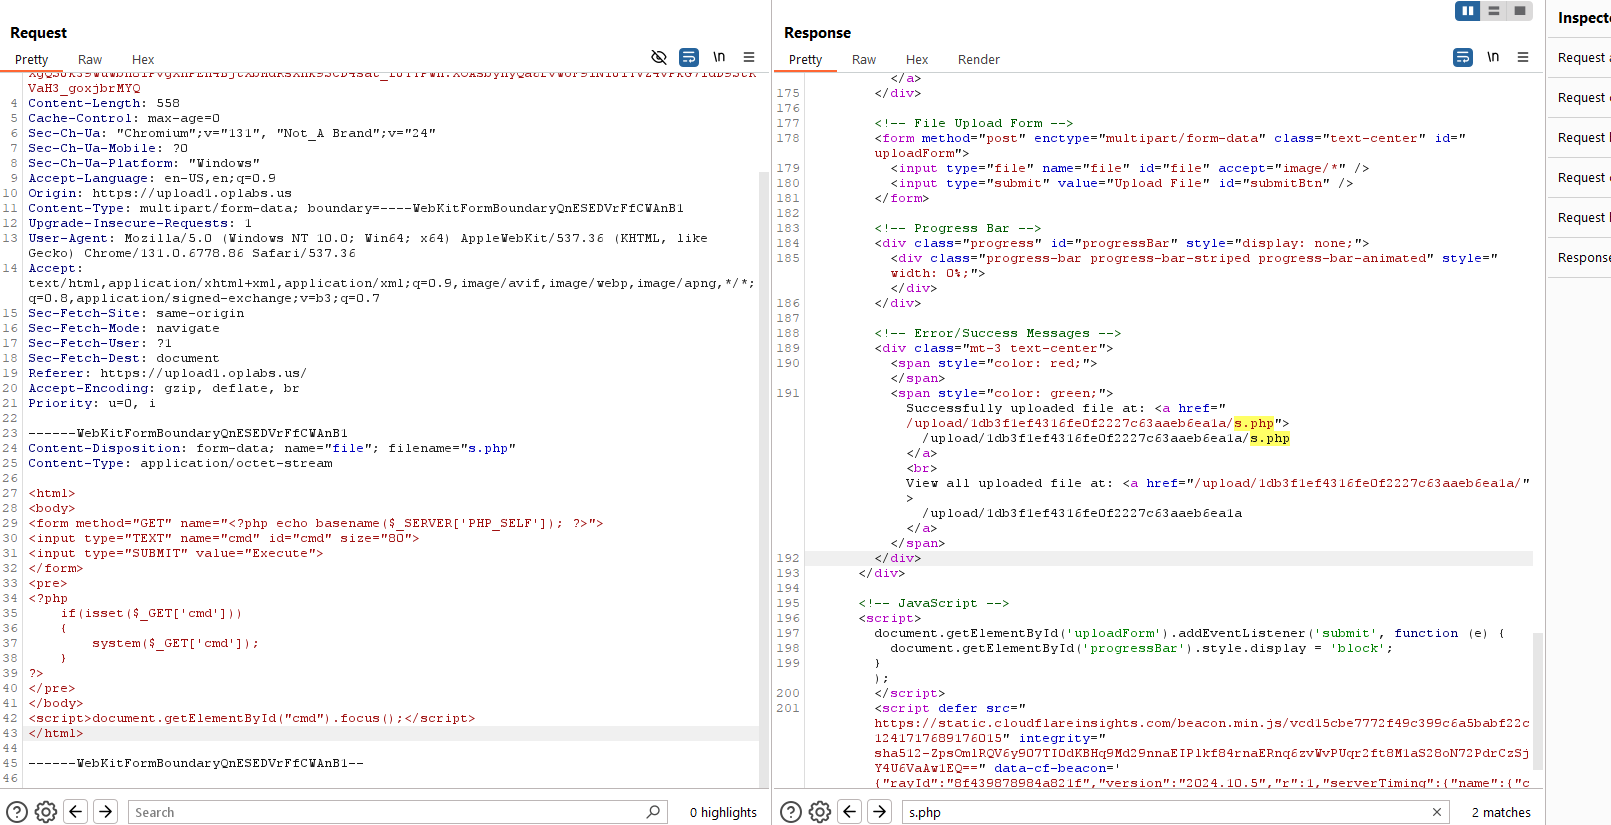Image resolution: width=1611 pixels, height=825 pixels.
Task: Click 'Successfully uploaded file at:' text in Response
Action: pos(1025,408)
